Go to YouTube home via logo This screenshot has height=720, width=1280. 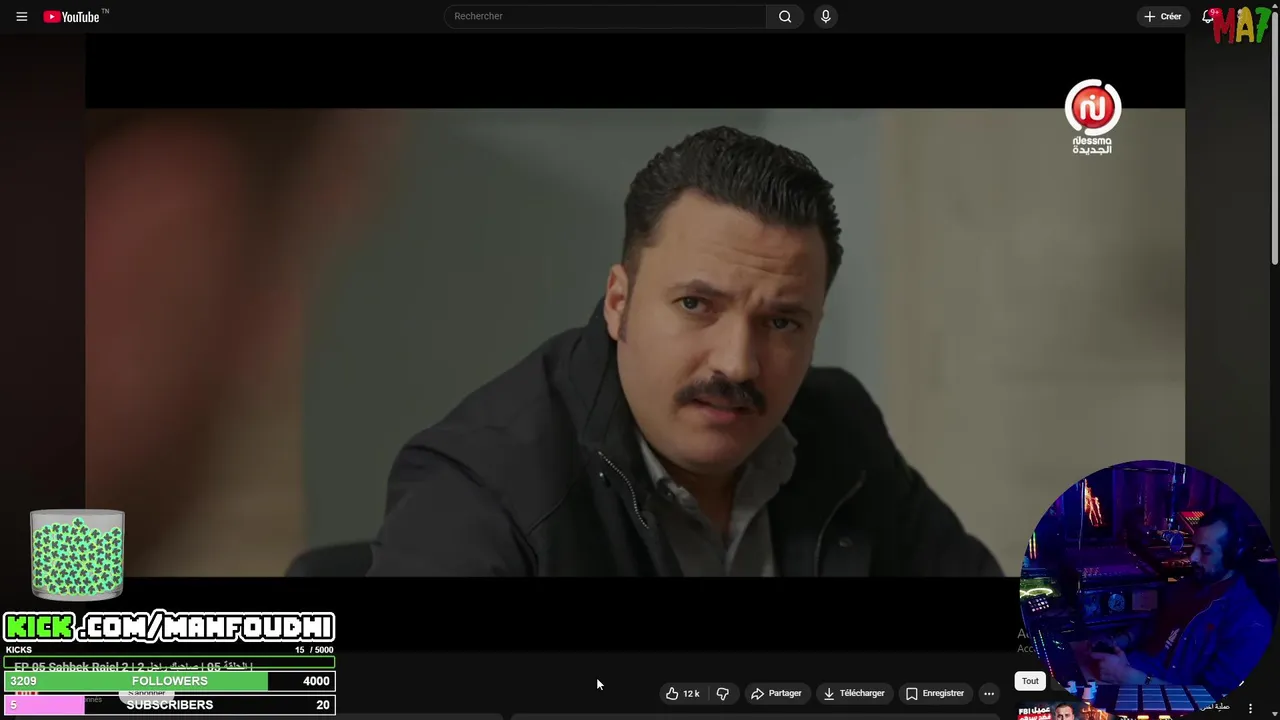coord(72,16)
